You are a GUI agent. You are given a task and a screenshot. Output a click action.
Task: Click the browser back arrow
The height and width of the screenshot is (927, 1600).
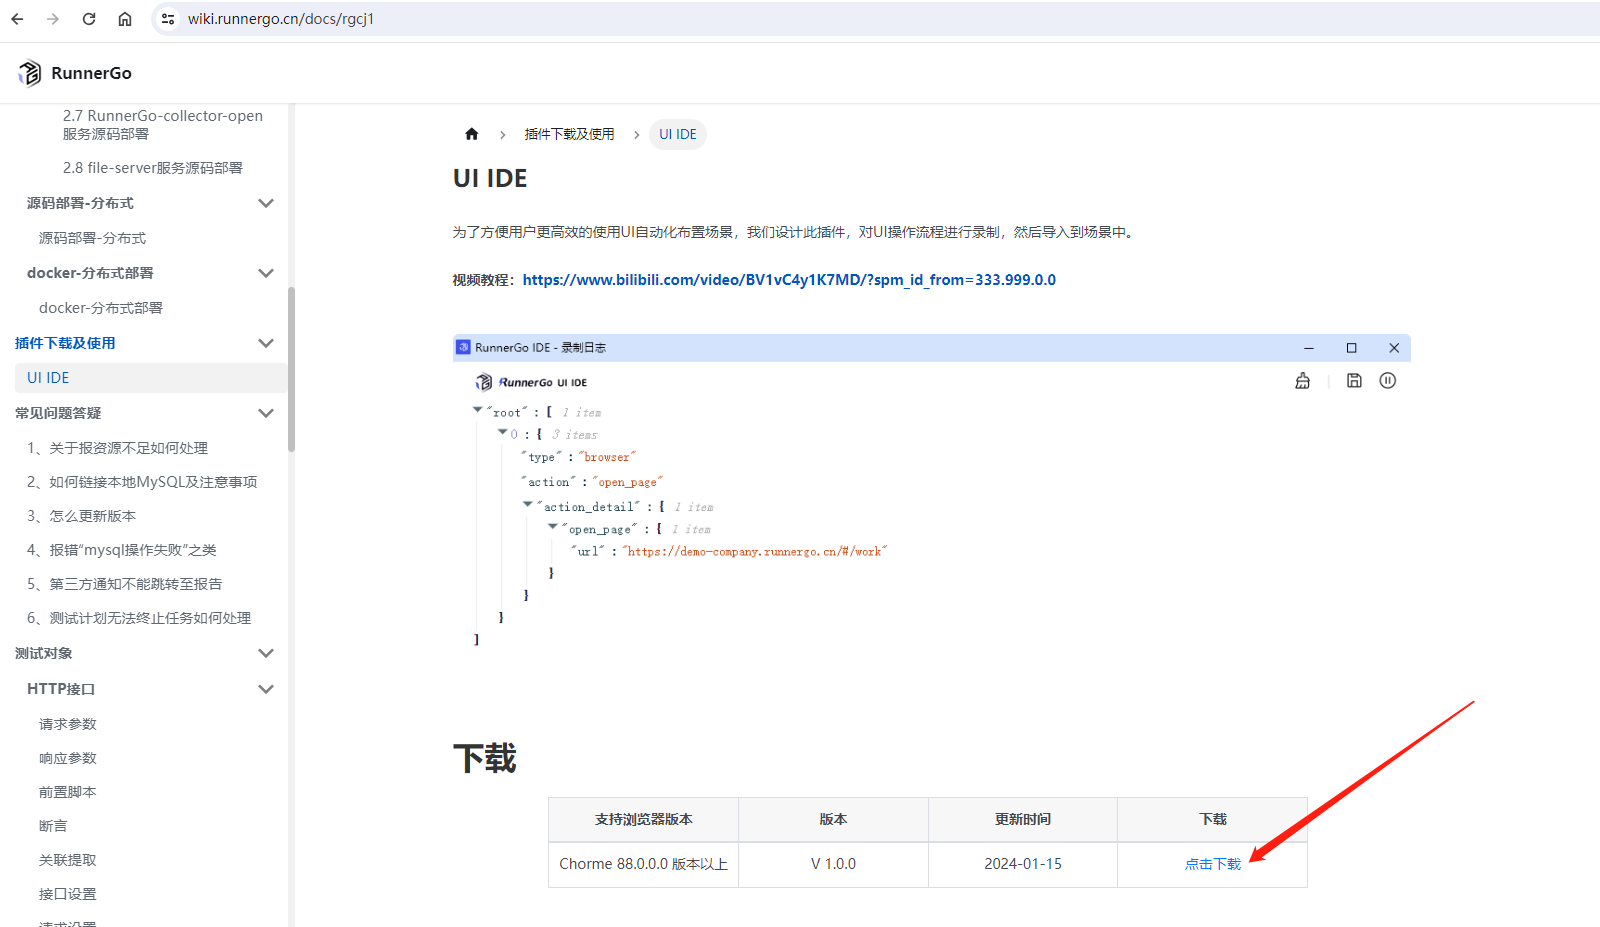coord(17,19)
